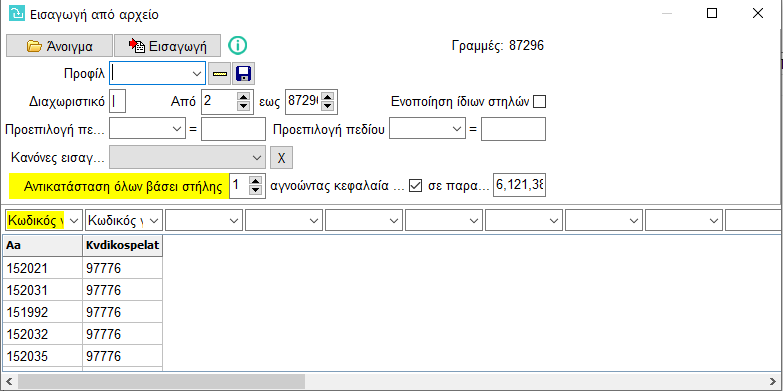Viewport: 783px width, 391px height.
Task: Click the value field after Προεπιλογή πεδίου
Action: click(513, 129)
